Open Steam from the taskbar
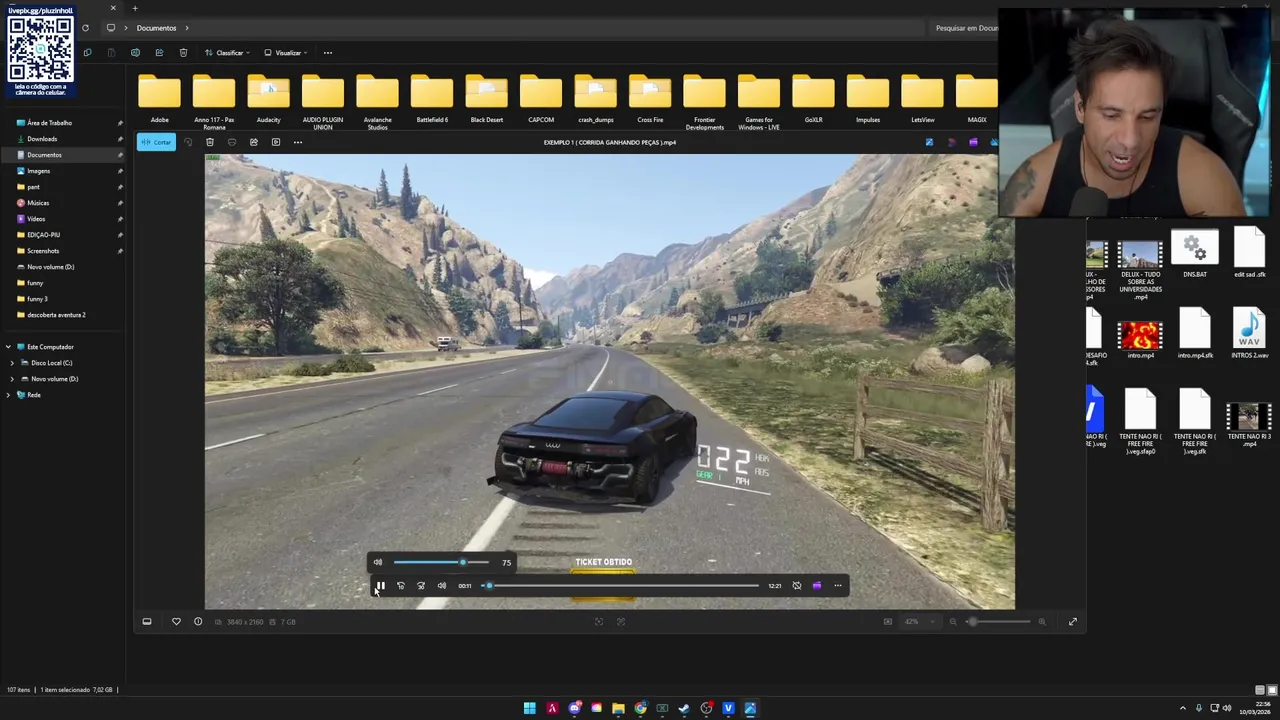This screenshot has width=1280, height=720. pyautogui.click(x=684, y=708)
